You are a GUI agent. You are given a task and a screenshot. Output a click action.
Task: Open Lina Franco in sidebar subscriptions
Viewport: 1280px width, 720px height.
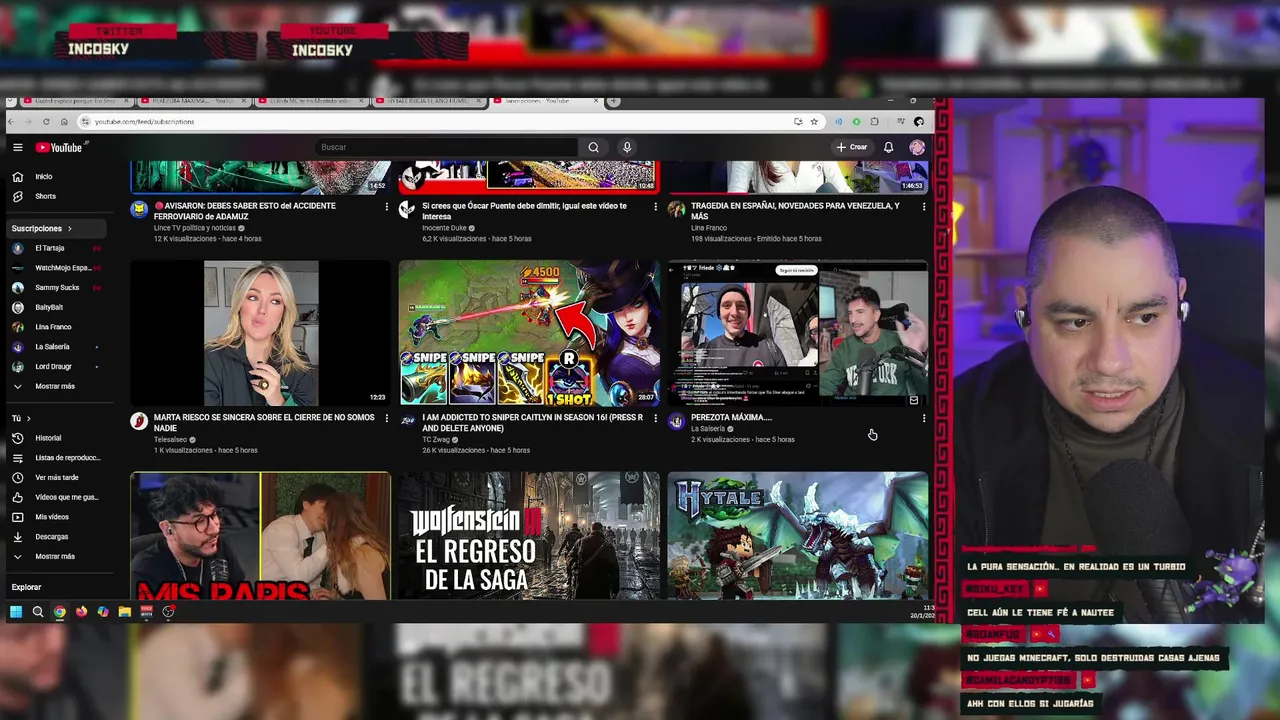tap(58, 327)
